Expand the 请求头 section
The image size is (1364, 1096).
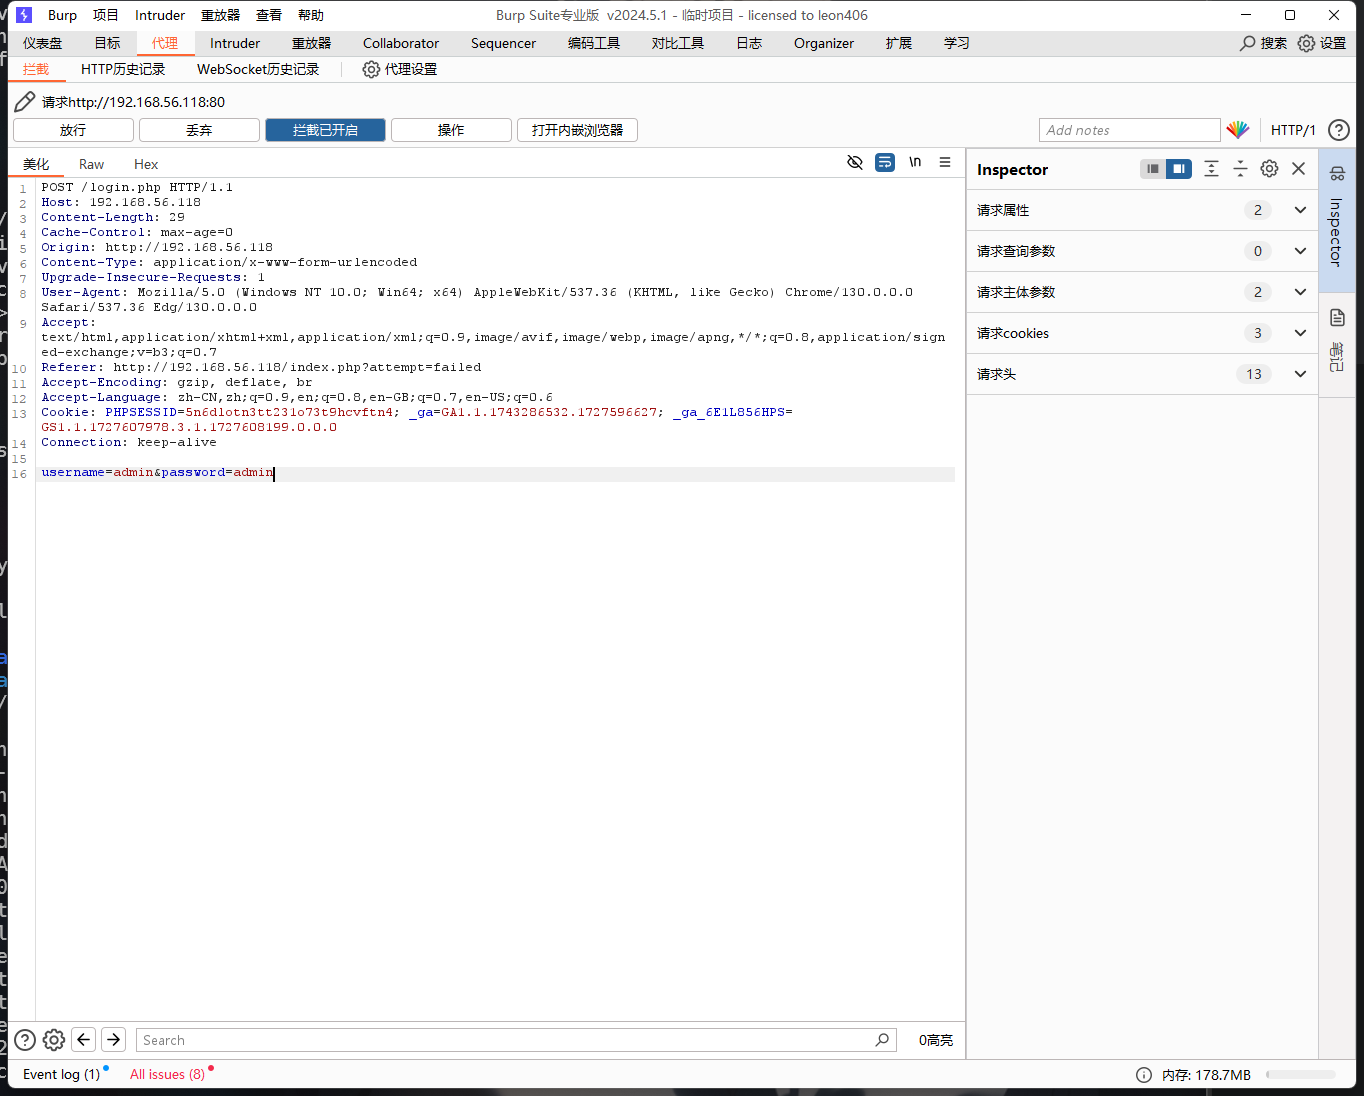[x=1300, y=374]
